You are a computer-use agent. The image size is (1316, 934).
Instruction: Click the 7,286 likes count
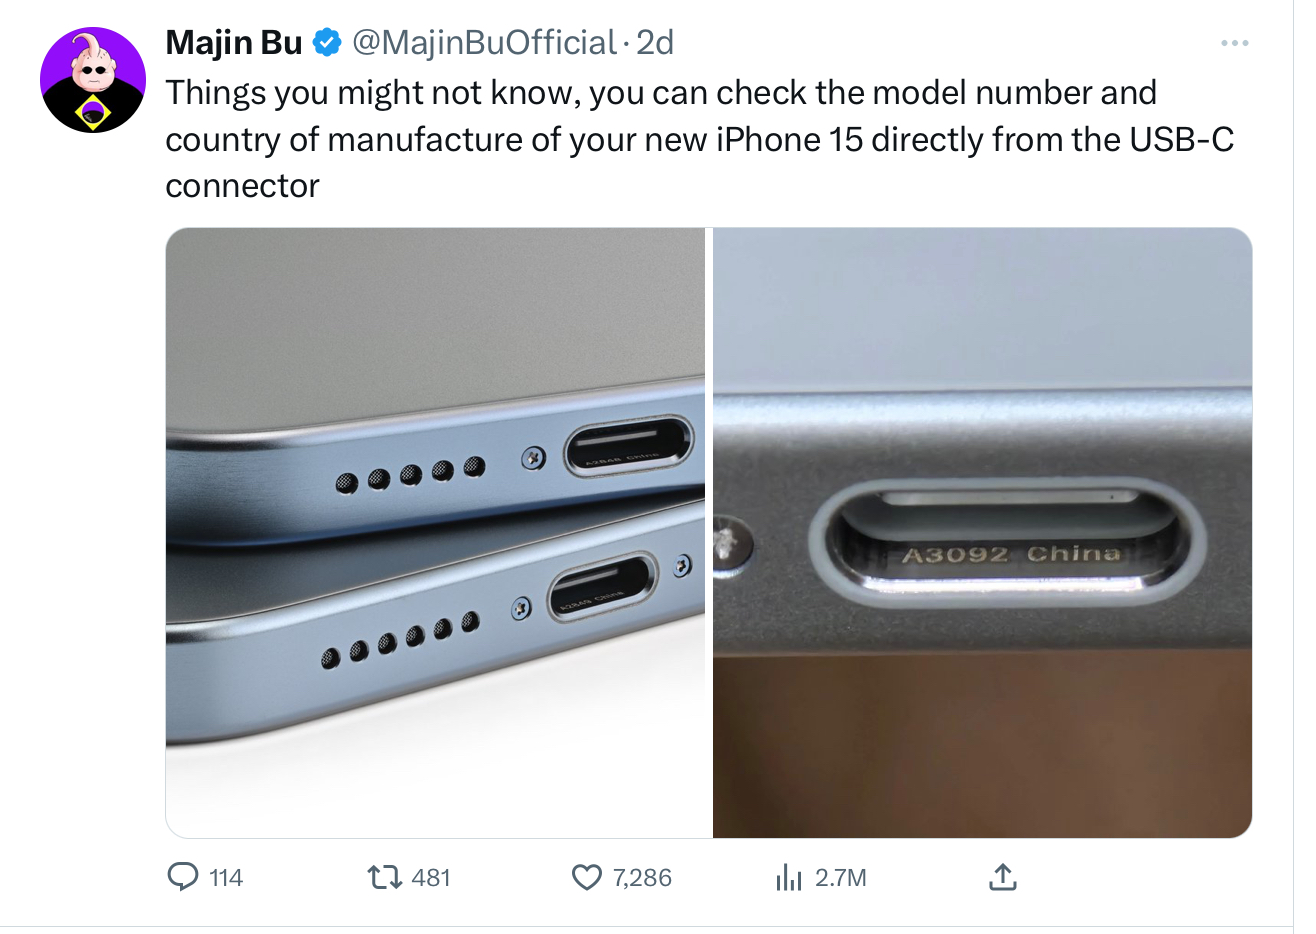pos(642,878)
